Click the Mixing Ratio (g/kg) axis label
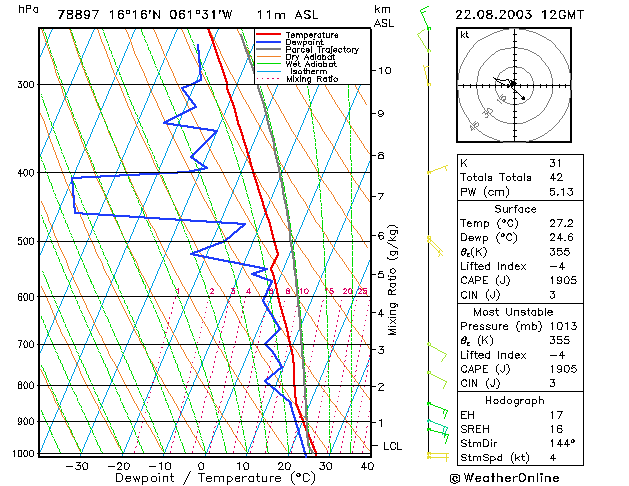 [392, 280]
